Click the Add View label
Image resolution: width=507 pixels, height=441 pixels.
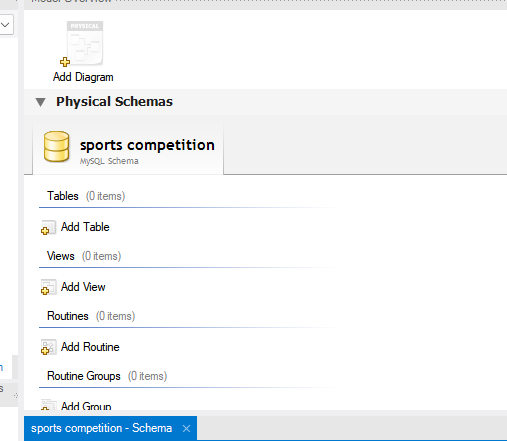(83, 287)
